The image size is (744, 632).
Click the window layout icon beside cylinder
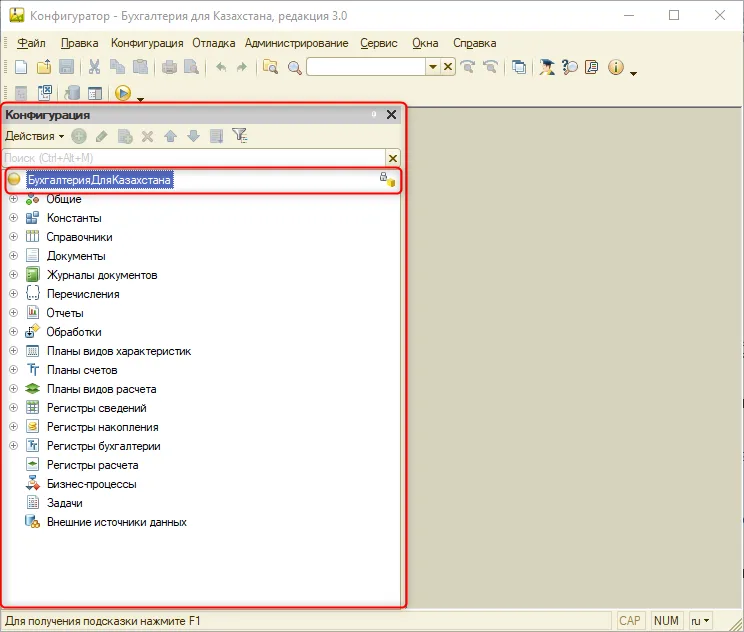[x=95, y=93]
